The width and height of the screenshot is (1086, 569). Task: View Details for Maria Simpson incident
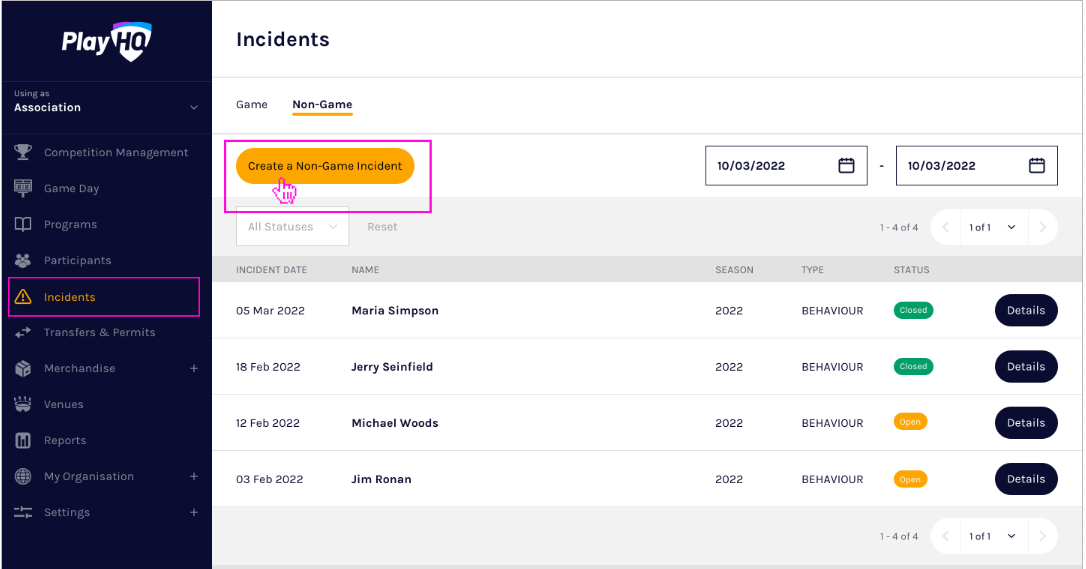click(x=1025, y=310)
